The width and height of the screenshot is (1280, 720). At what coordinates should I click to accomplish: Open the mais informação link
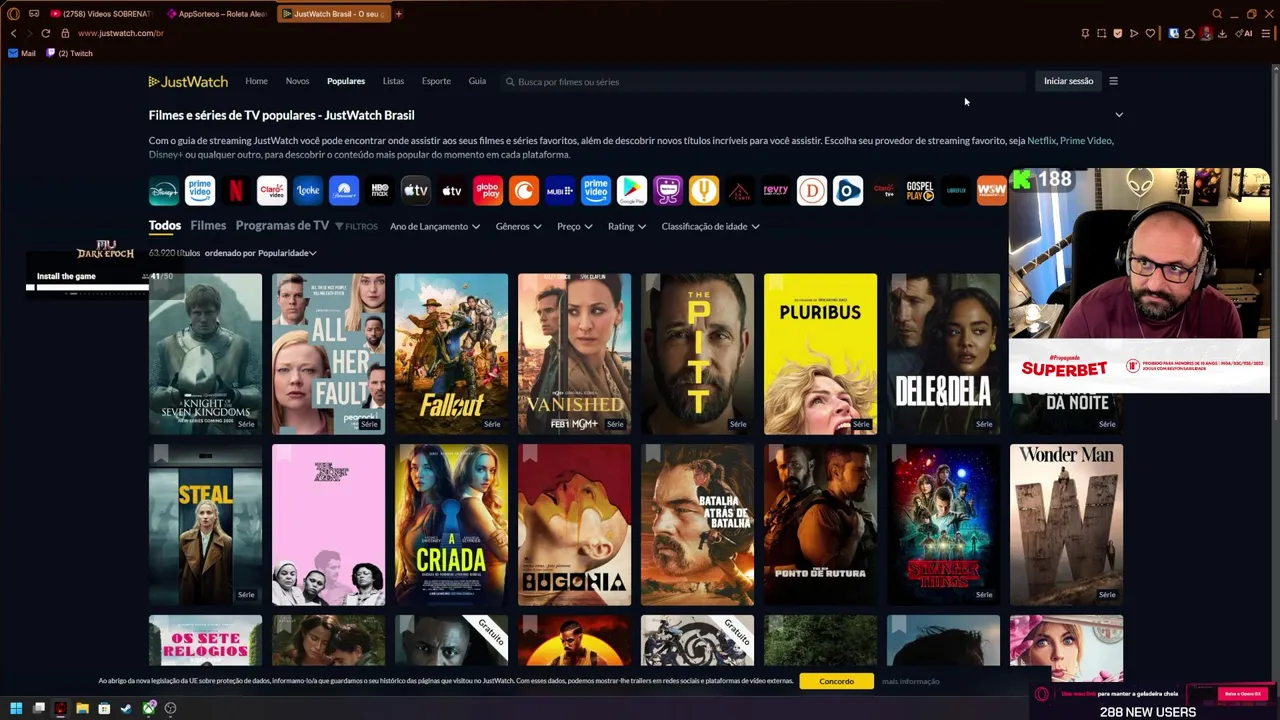click(911, 681)
